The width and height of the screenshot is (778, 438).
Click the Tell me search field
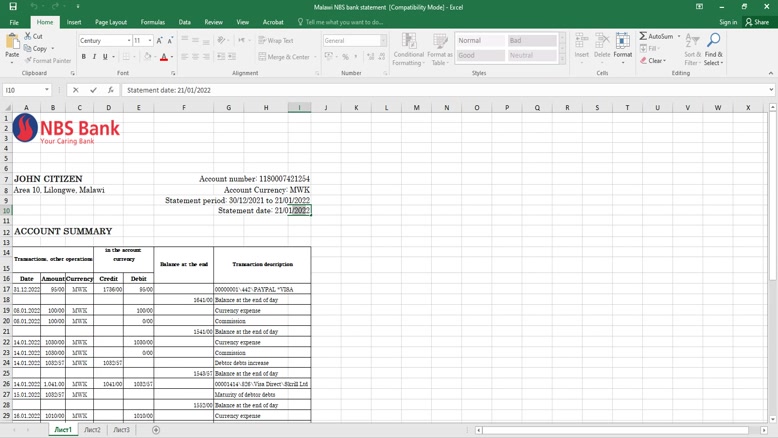[x=344, y=22]
